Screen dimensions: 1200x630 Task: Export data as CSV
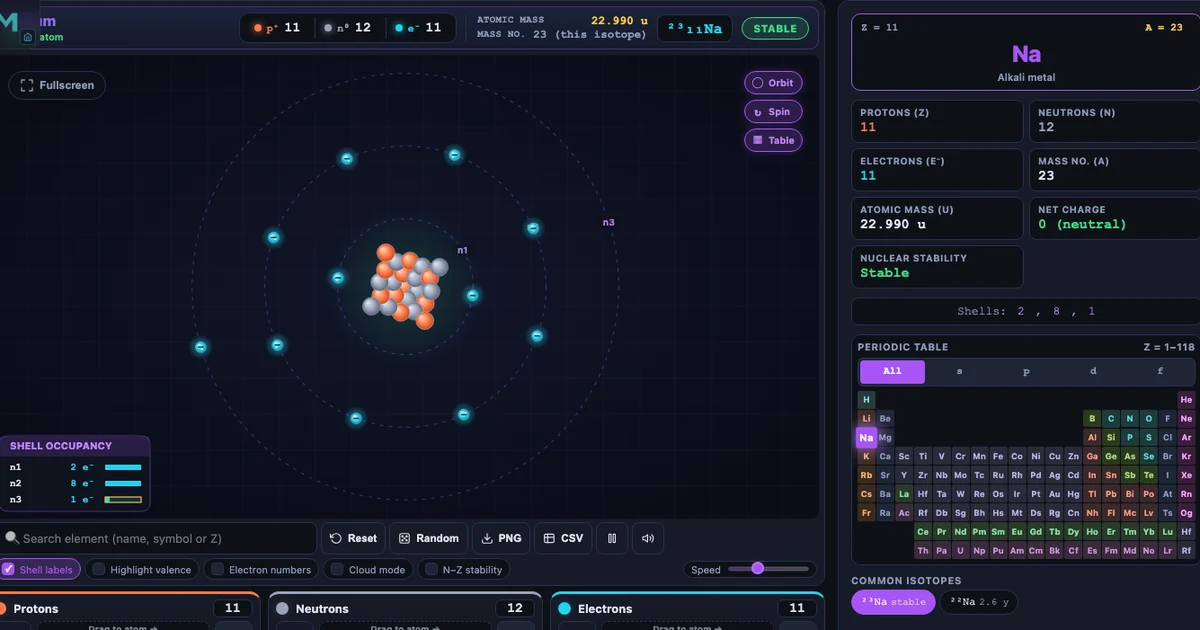[x=563, y=538]
